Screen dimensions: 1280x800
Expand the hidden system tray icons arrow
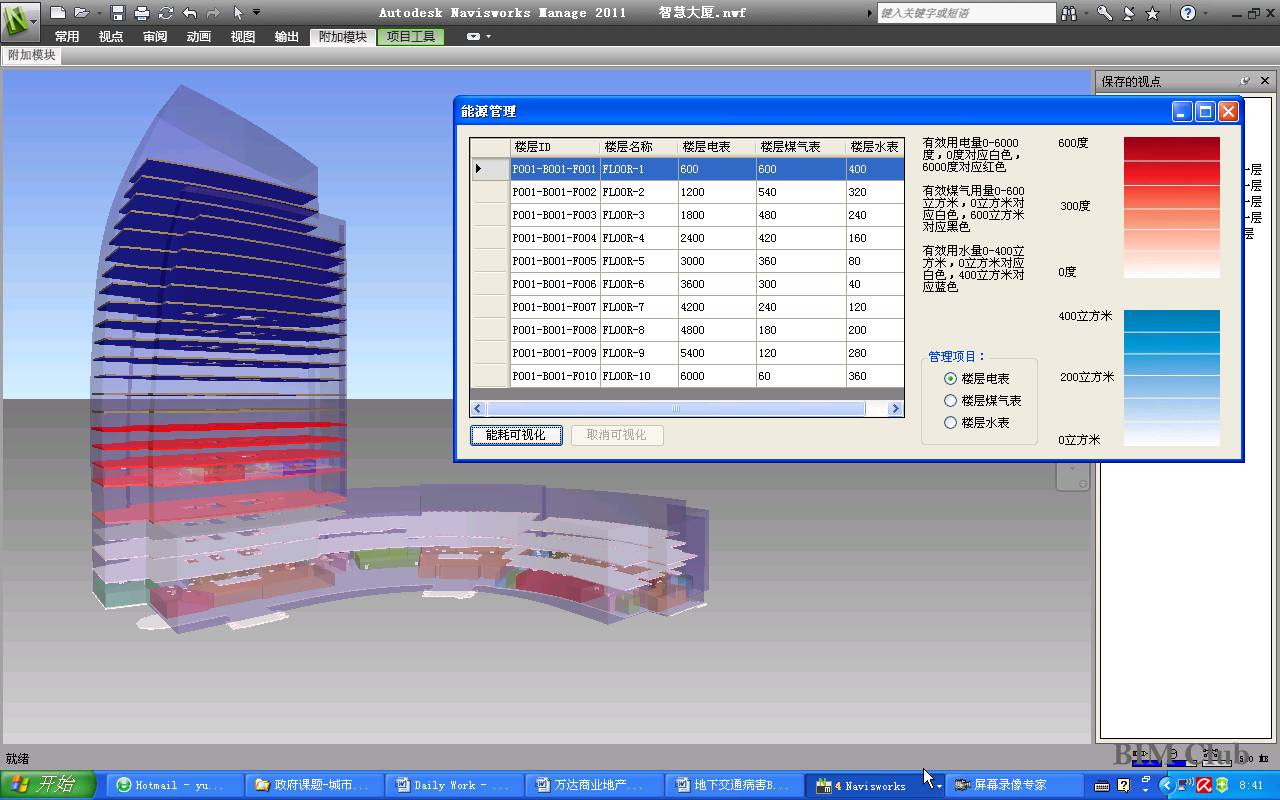point(1166,786)
